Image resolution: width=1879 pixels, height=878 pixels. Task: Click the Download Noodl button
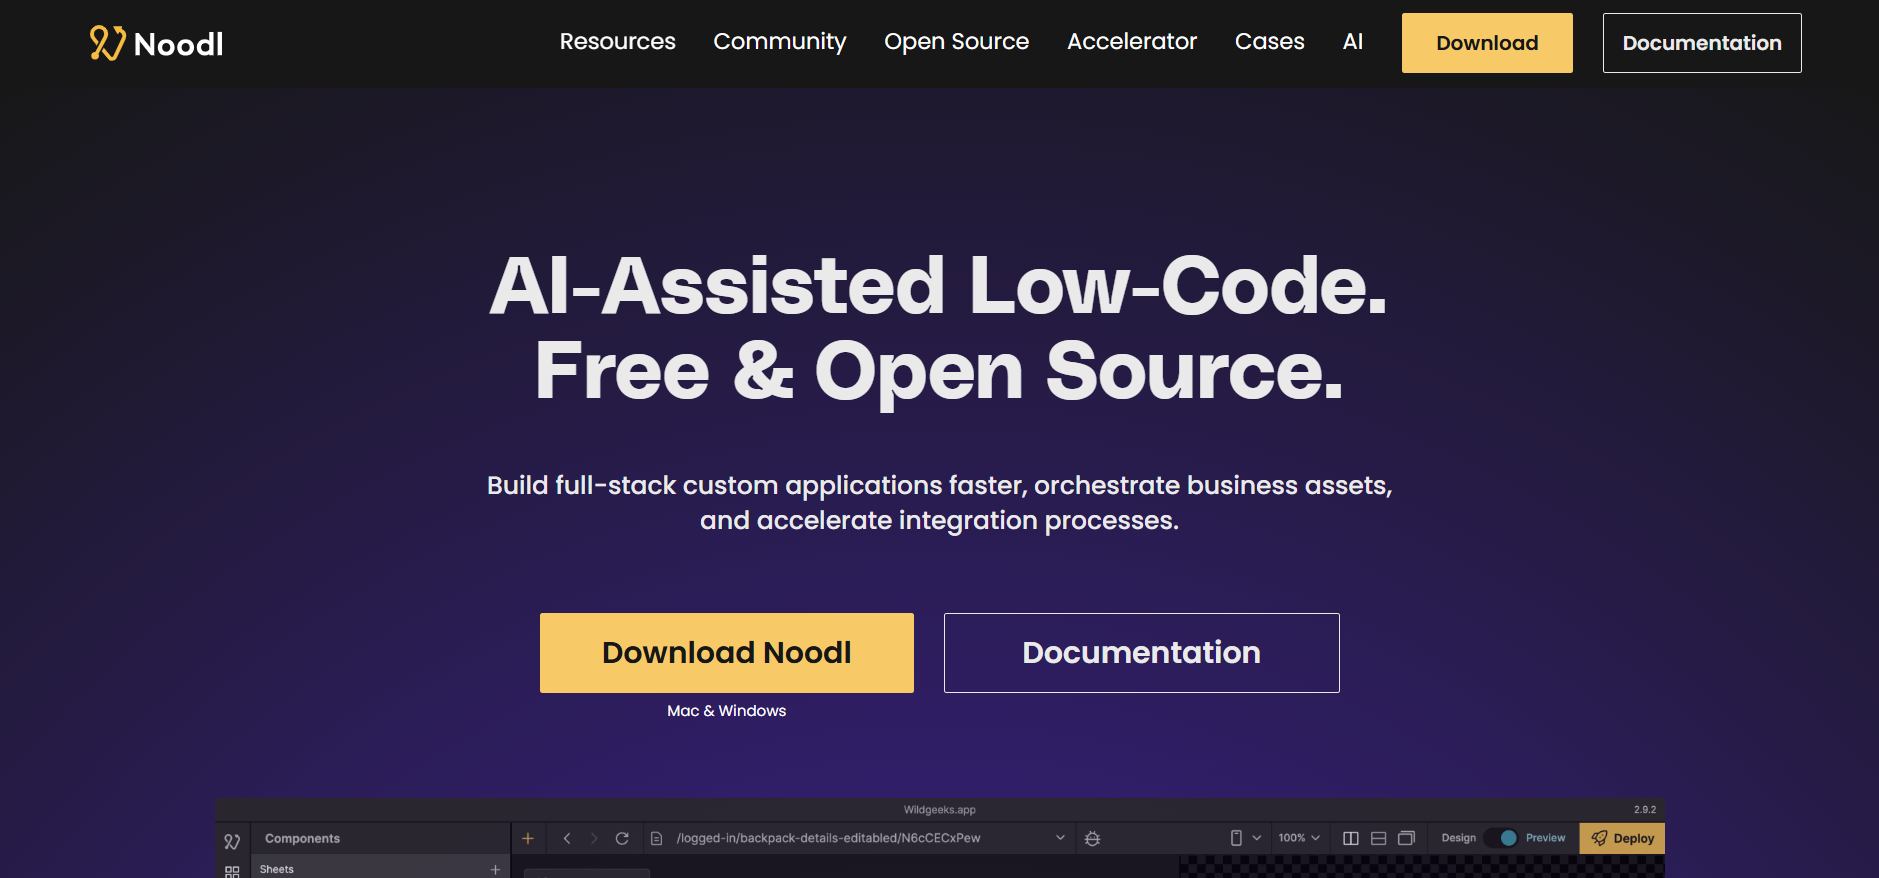coord(726,652)
